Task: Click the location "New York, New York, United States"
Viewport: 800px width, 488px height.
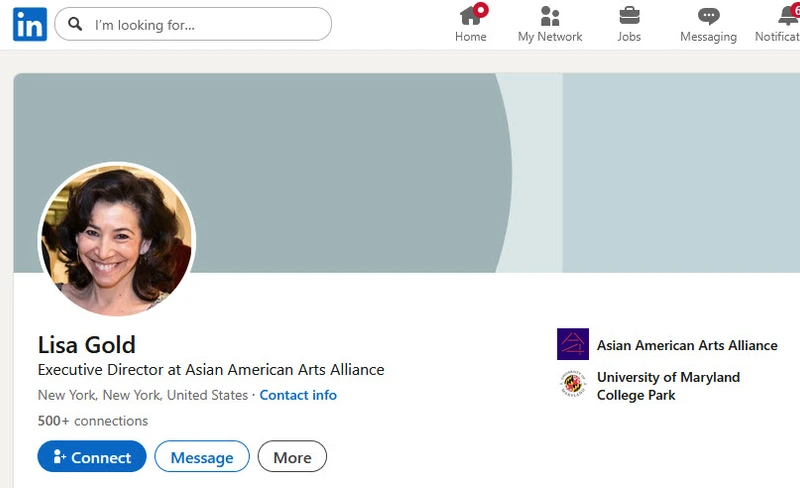Action: coord(143,395)
